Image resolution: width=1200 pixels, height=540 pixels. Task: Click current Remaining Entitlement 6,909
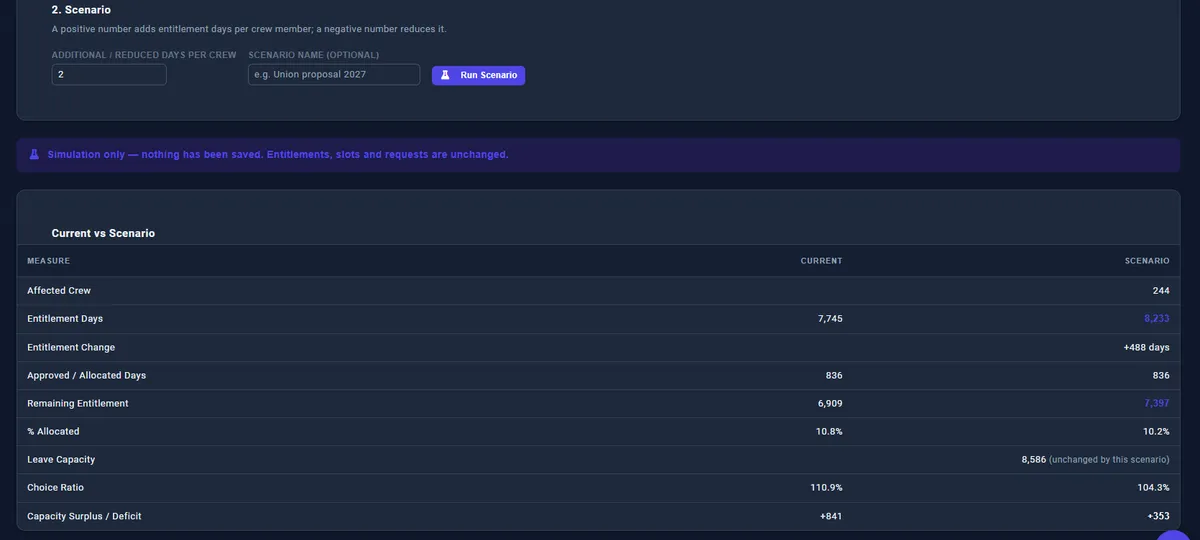[x=830, y=403]
